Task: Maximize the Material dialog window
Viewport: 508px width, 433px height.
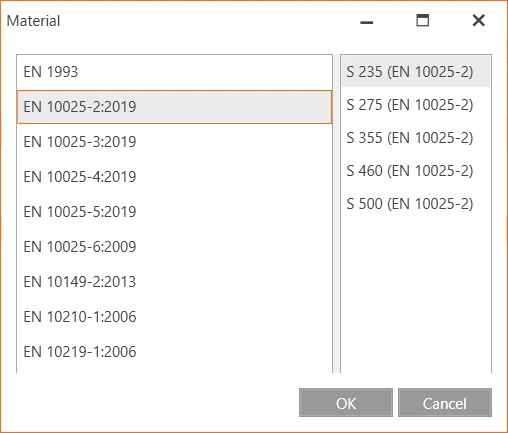Action: click(x=423, y=21)
